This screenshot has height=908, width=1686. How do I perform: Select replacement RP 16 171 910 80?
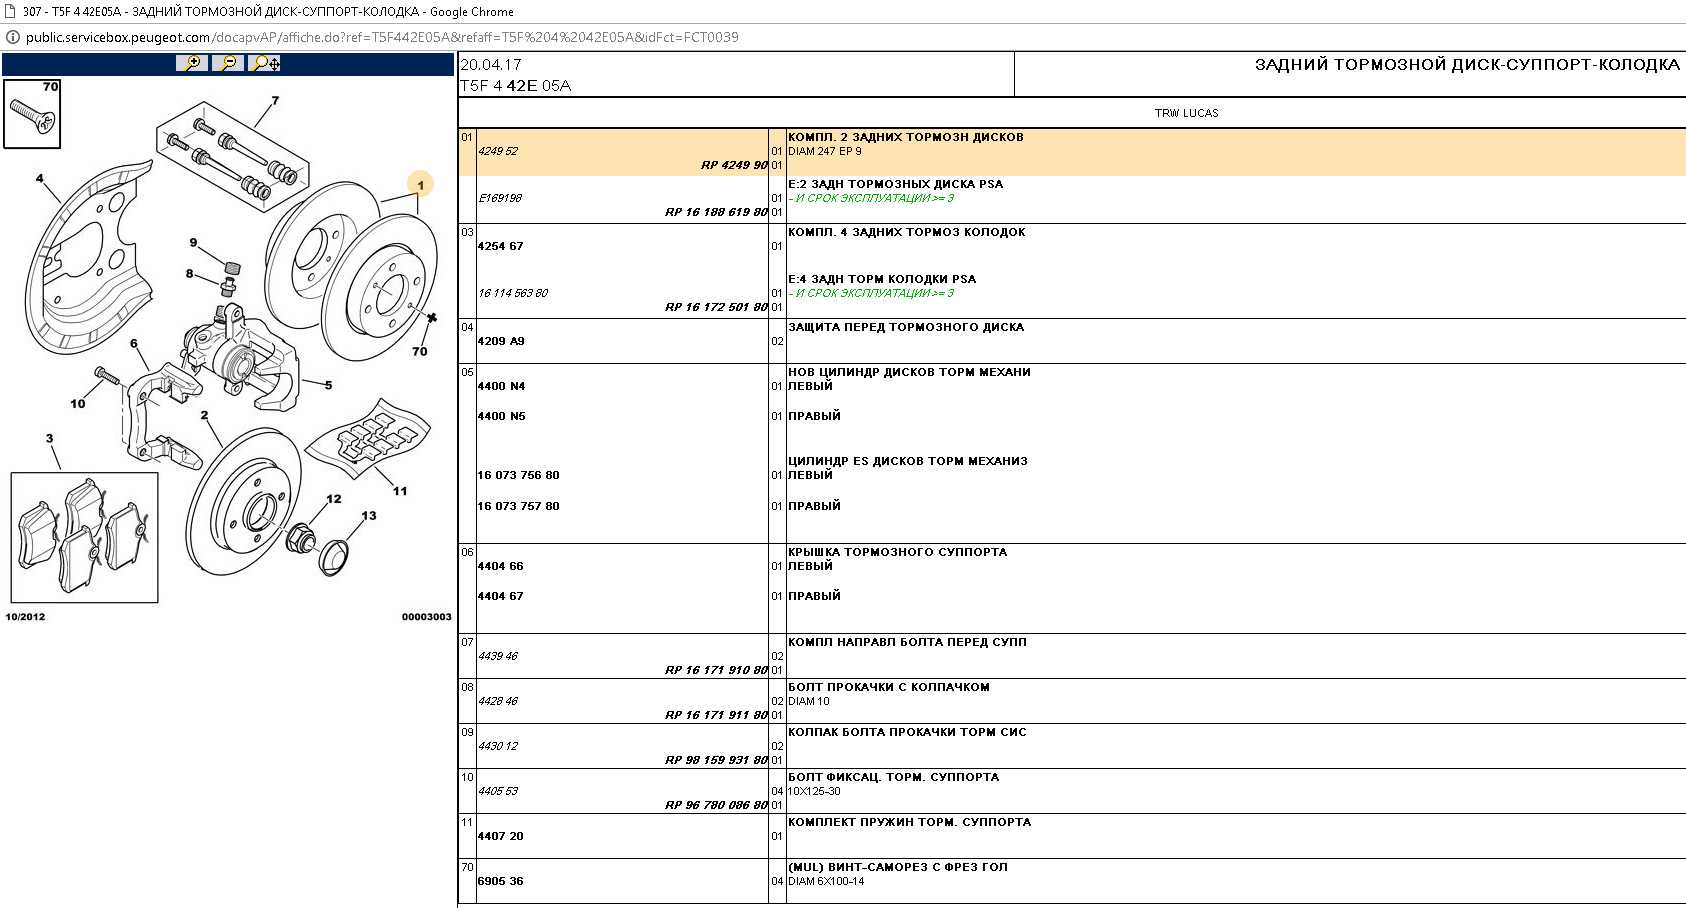coord(716,671)
